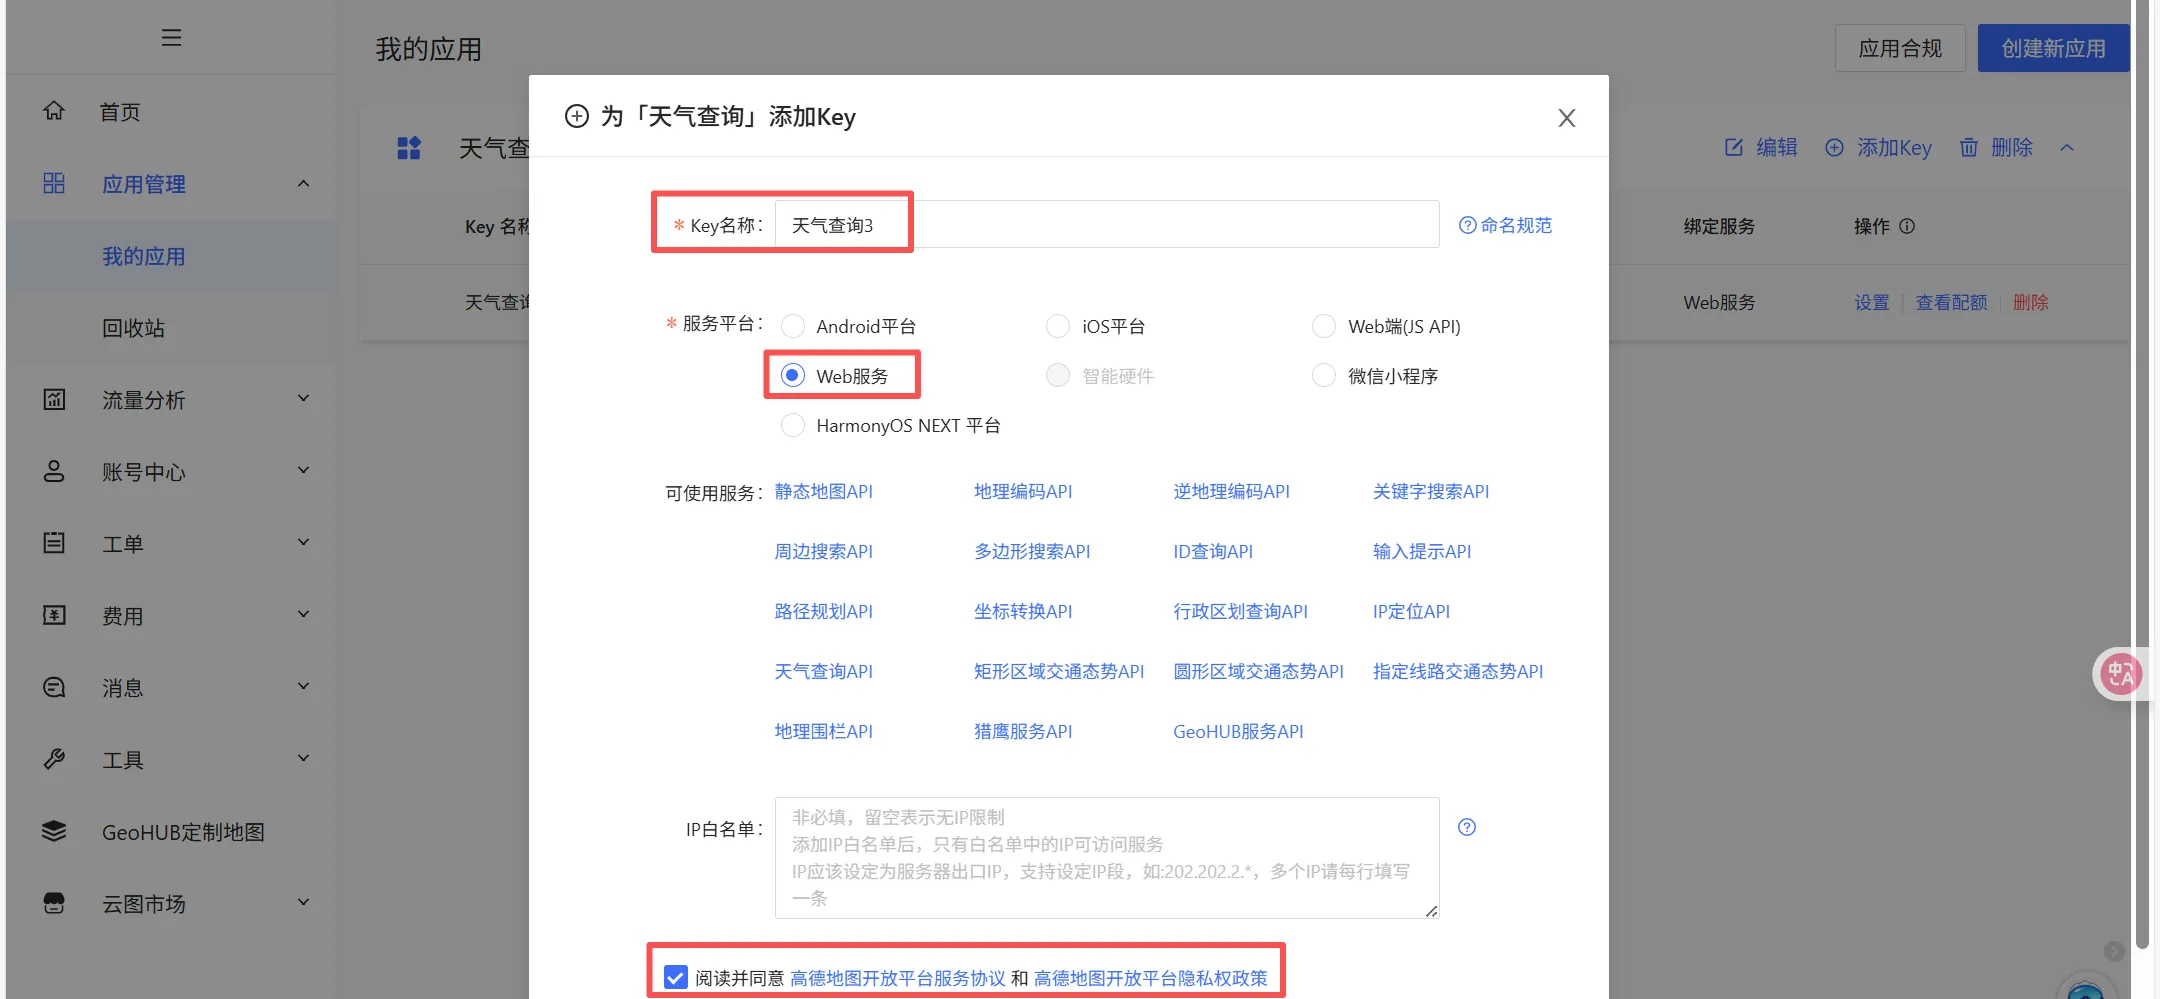
Task: Click the IP白名单 text area
Action: (1107, 857)
